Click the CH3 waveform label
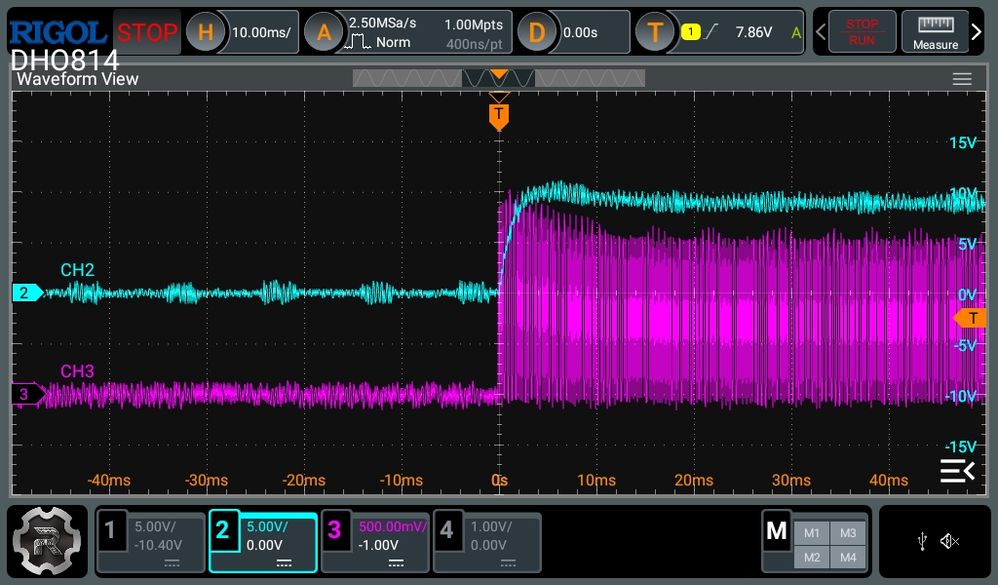 pos(77,371)
